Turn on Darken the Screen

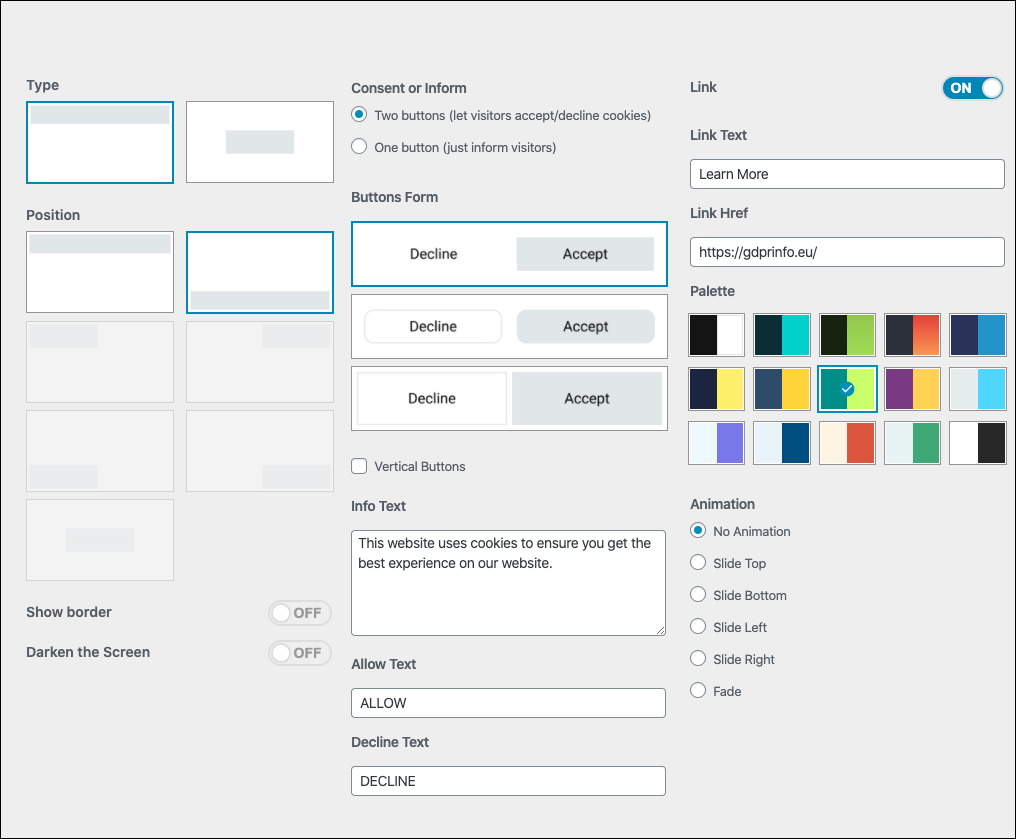point(299,653)
